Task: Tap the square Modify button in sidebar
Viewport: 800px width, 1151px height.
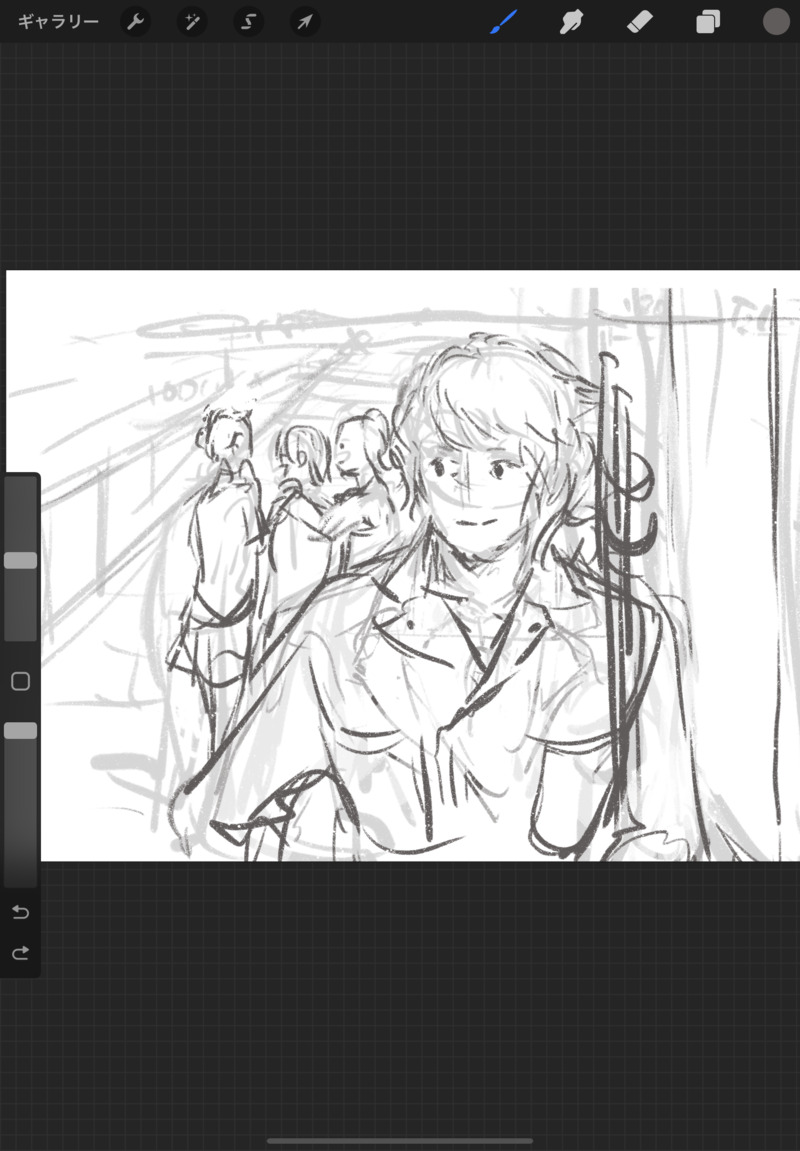Action: (21, 681)
